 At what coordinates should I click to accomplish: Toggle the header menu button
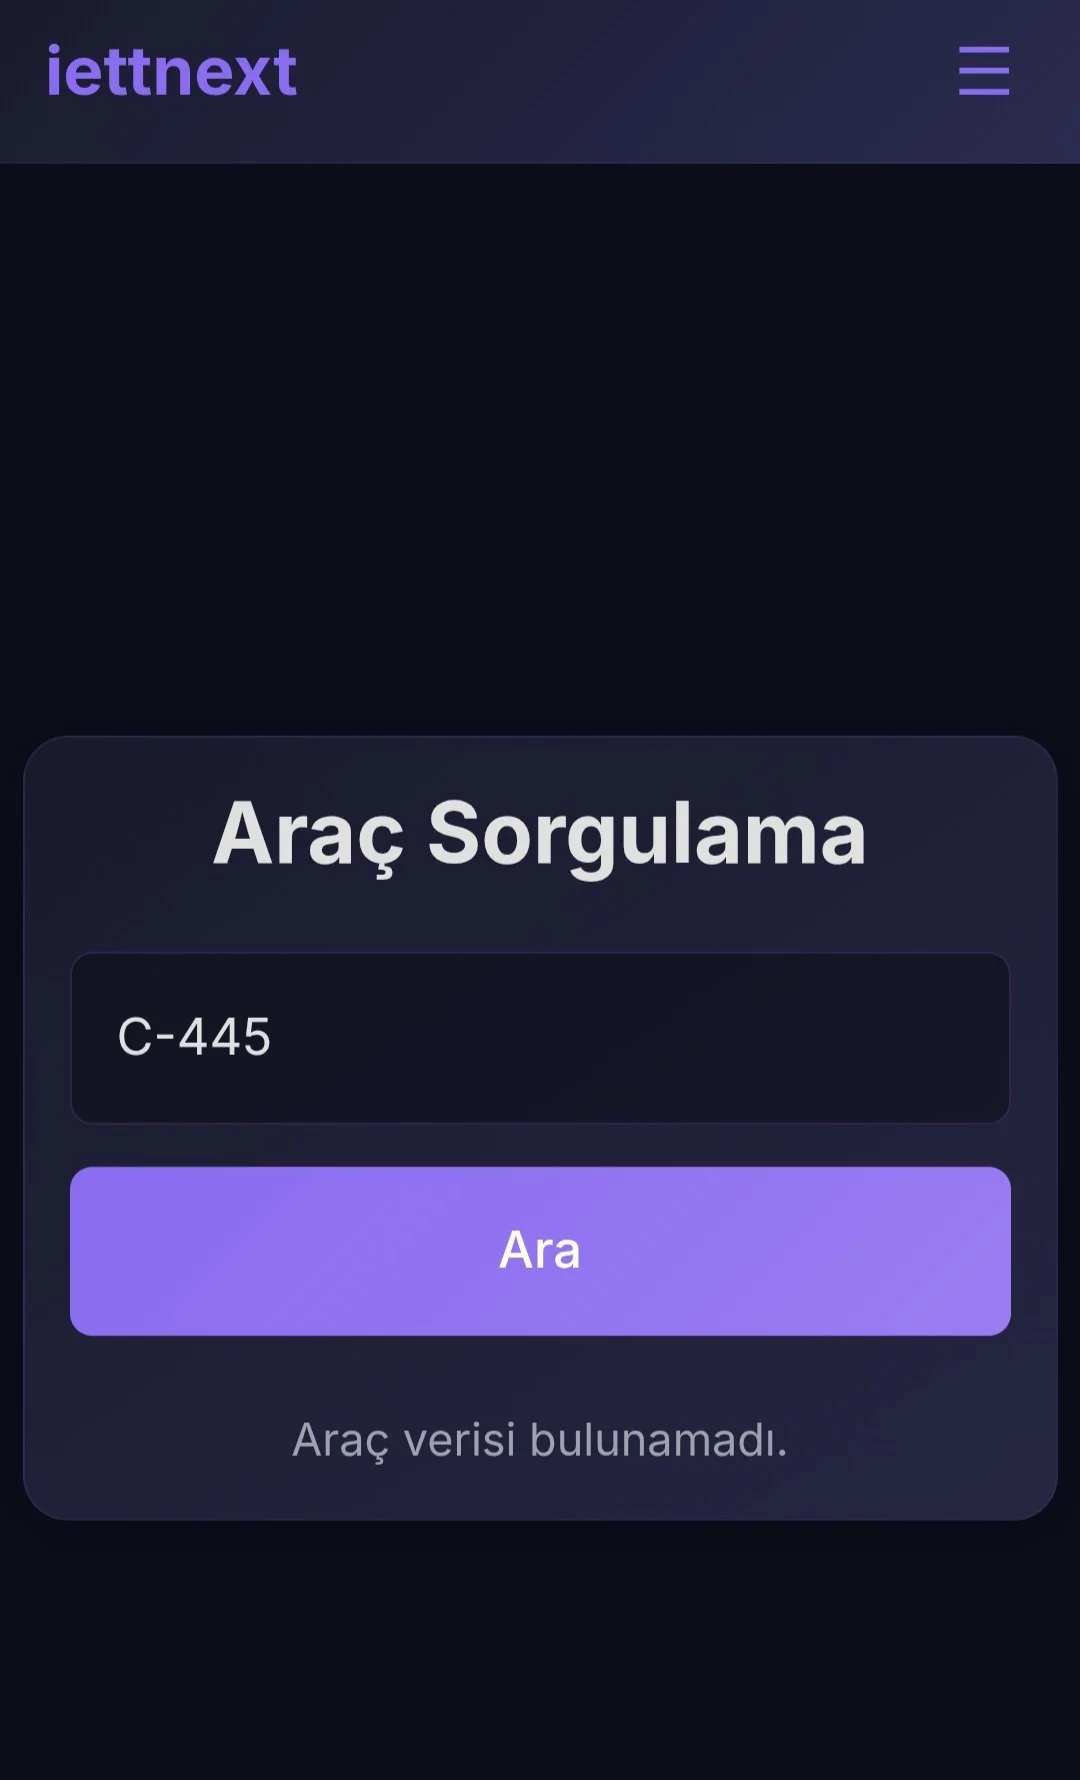coord(983,71)
